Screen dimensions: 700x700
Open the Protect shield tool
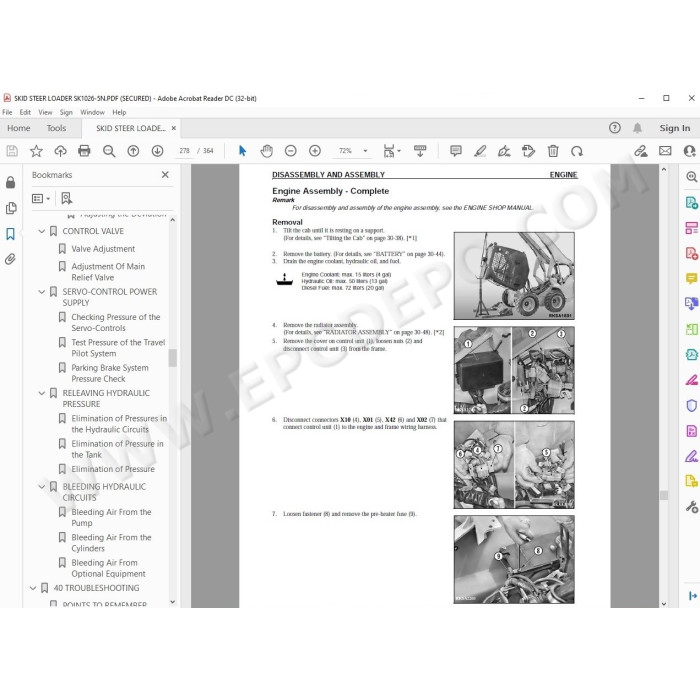click(692, 405)
